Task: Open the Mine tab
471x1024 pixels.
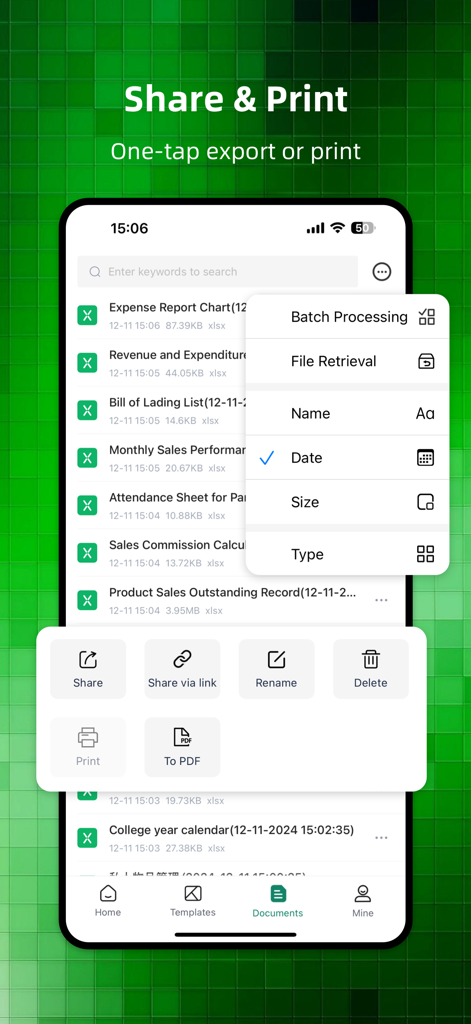Action: tap(363, 901)
